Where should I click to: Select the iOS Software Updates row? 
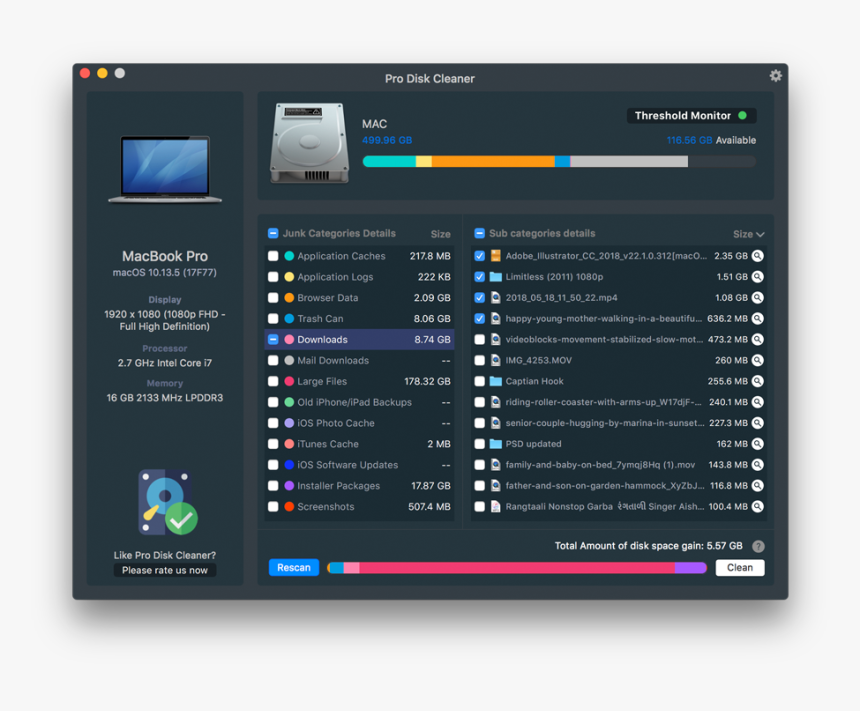coord(359,465)
